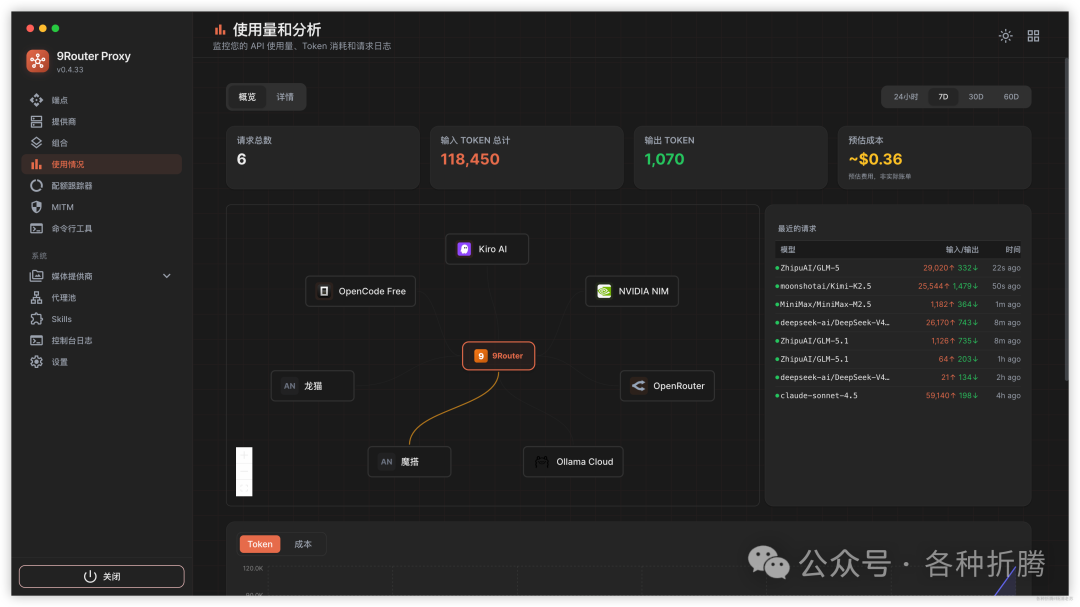The height and width of the screenshot is (607, 1080).
Task: Click the 关闭 shutdown button
Action: click(x=101, y=576)
